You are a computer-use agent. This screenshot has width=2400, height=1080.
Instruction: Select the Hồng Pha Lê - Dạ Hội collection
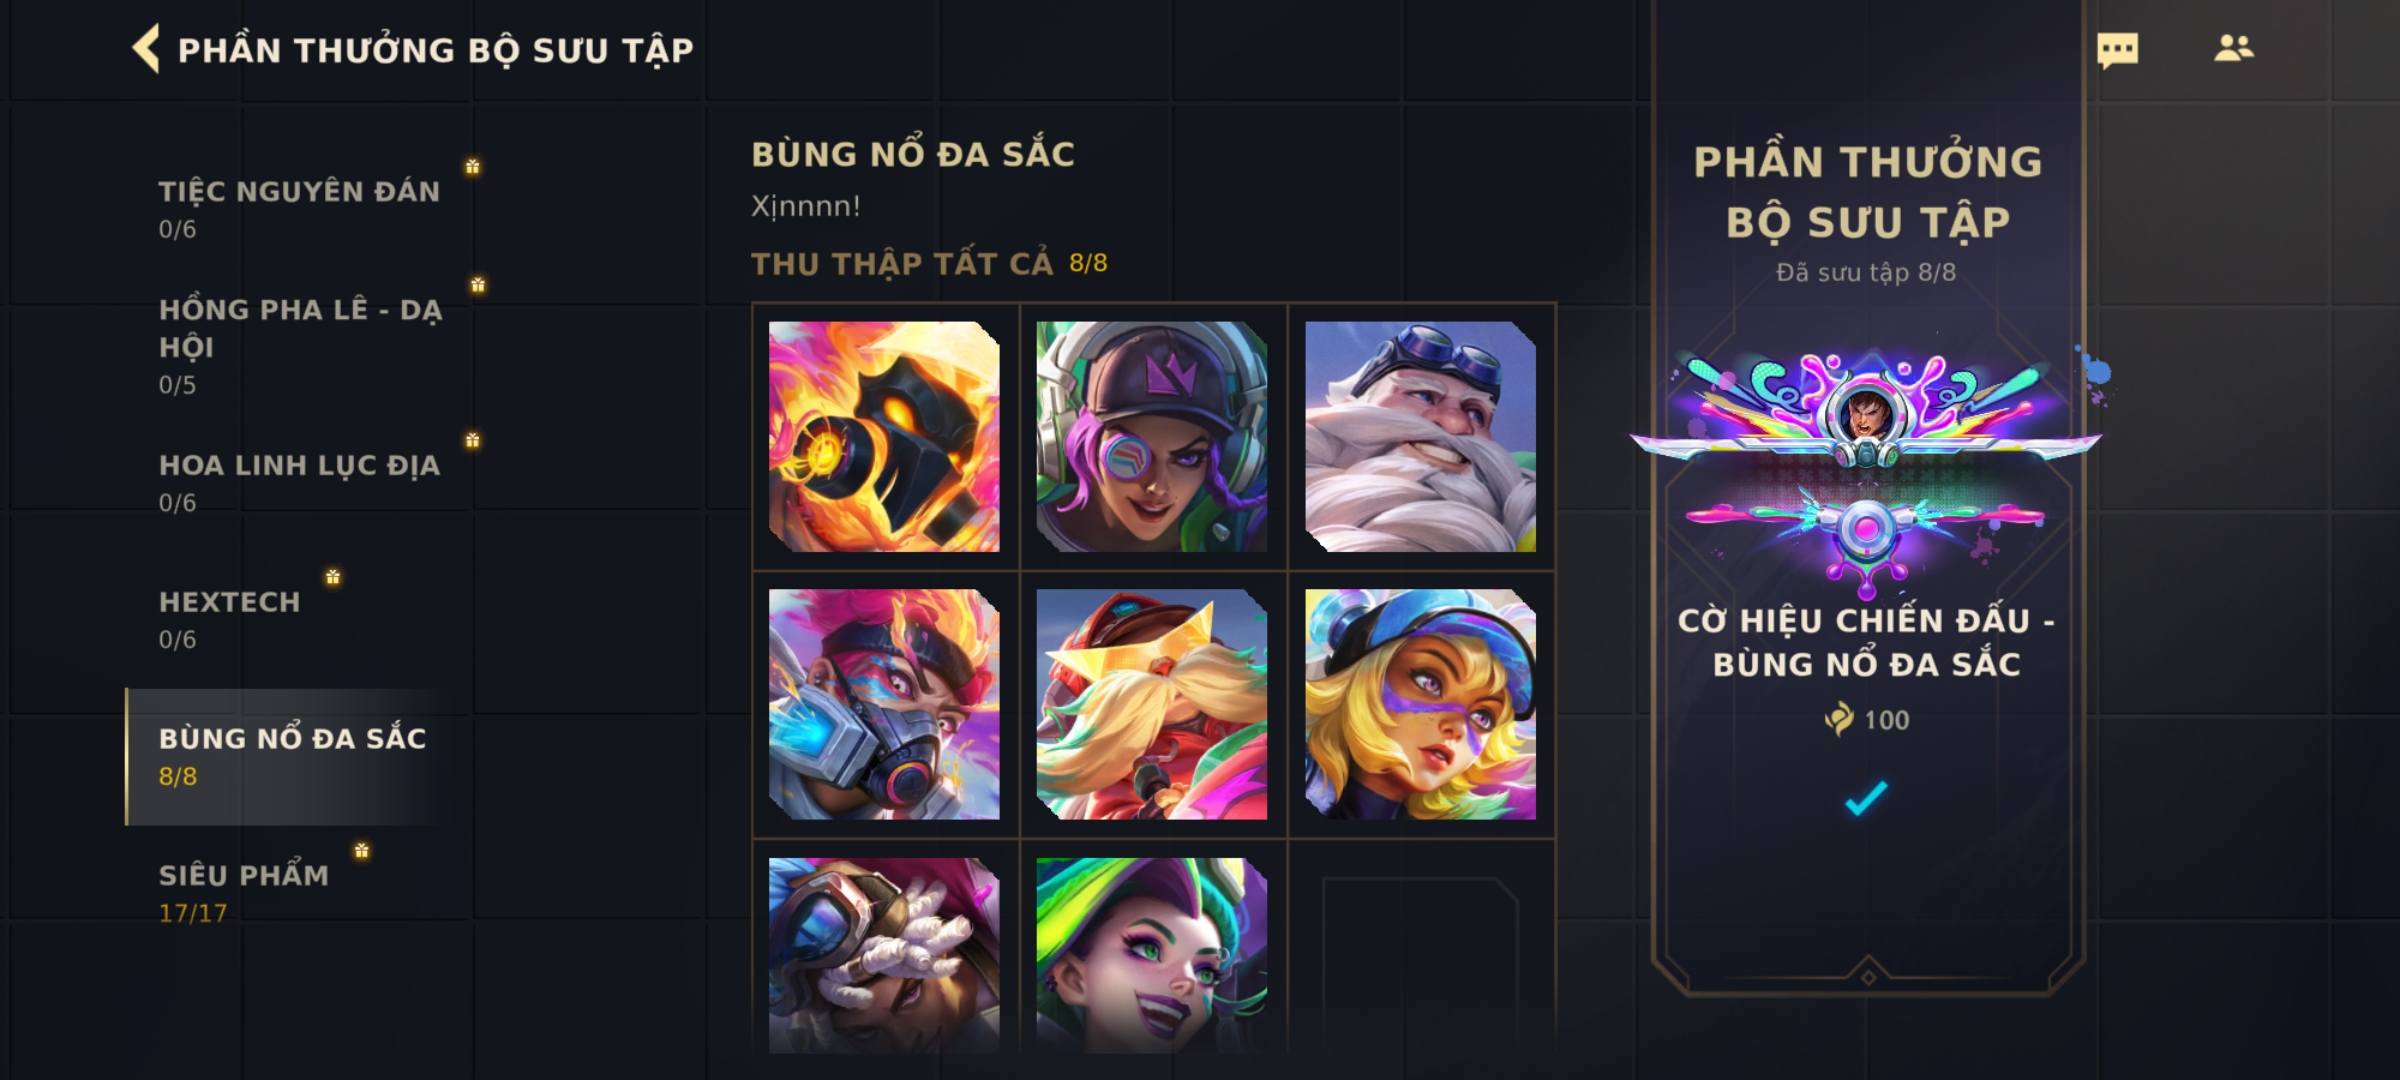click(x=299, y=346)
